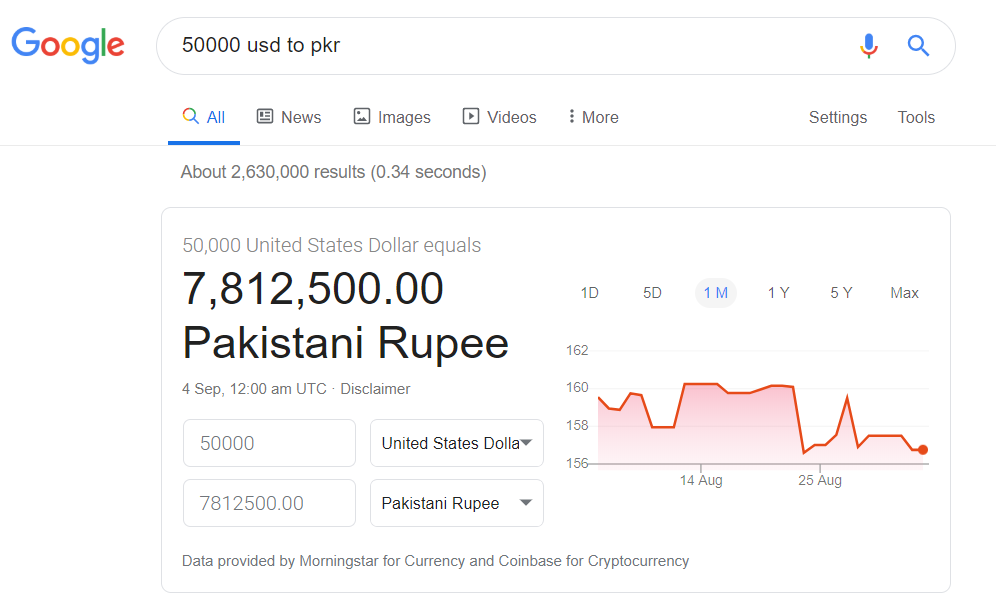This screenshot has height=602, width=996.
Task: Open the United States Dollar currency dropdown
Action: point(457,443)
